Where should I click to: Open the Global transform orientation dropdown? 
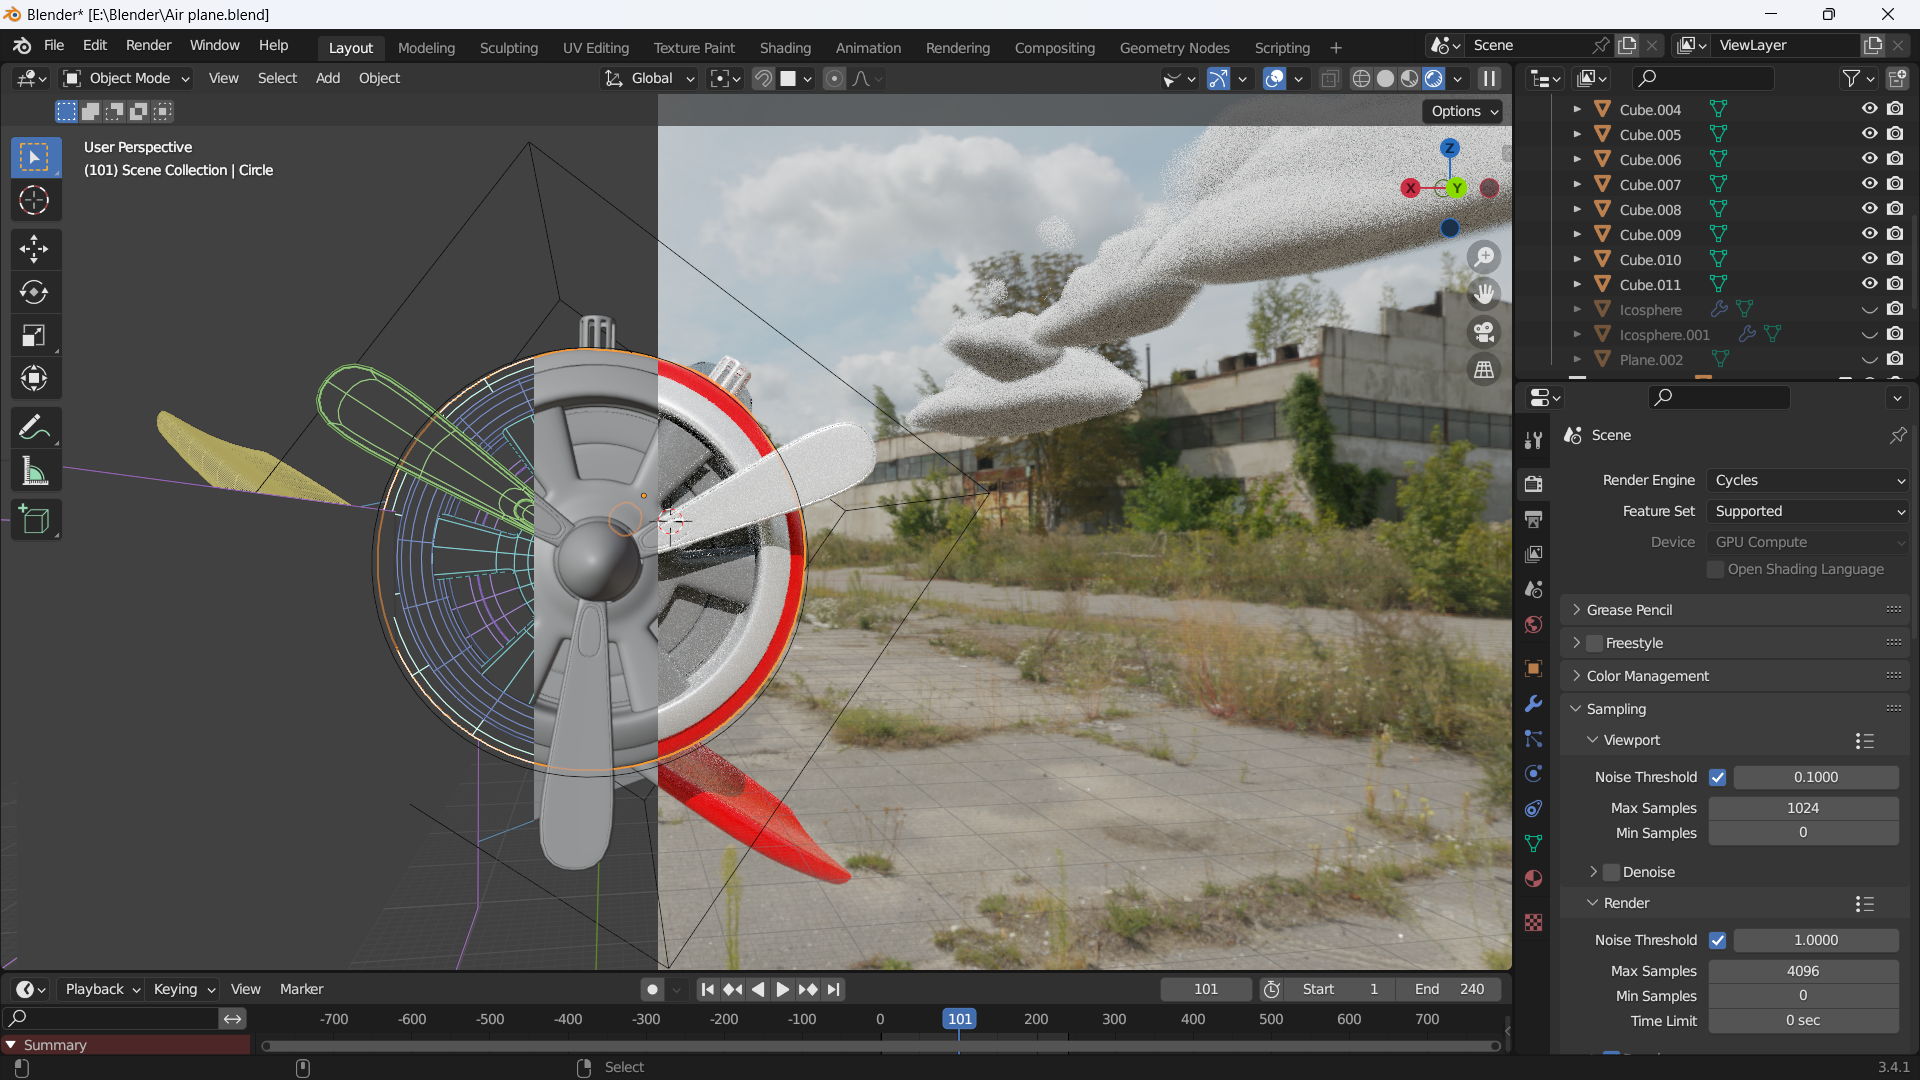coord(650,78)
